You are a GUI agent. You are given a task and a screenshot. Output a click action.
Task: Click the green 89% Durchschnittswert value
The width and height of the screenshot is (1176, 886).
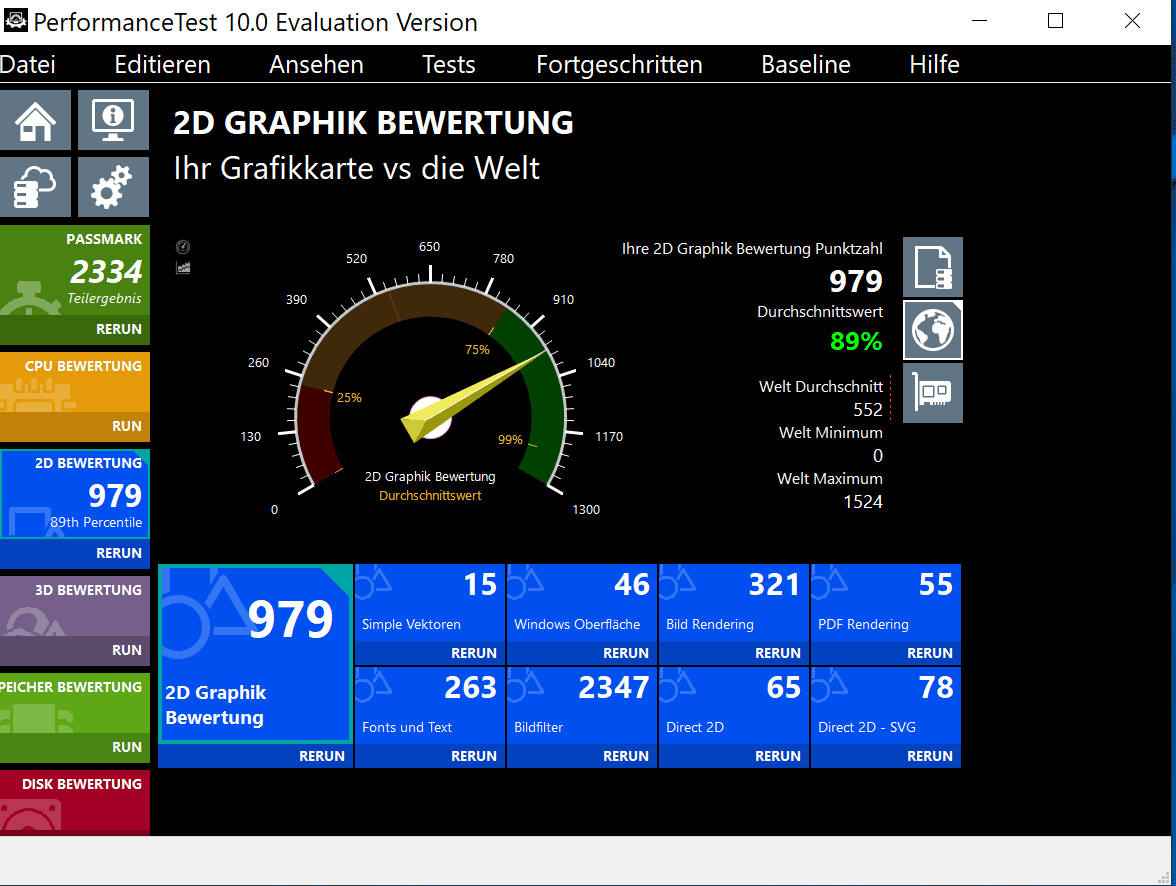point(856,341)
